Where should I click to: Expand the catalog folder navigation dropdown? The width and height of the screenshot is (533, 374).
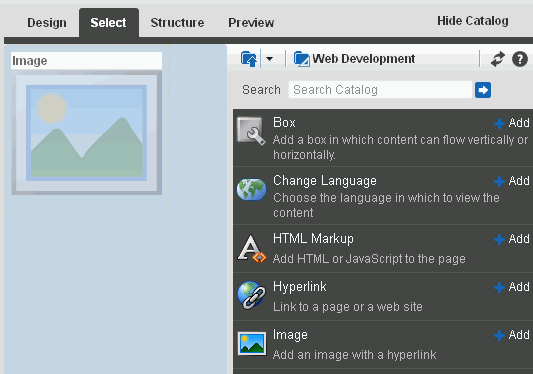(x=269, y=59)
